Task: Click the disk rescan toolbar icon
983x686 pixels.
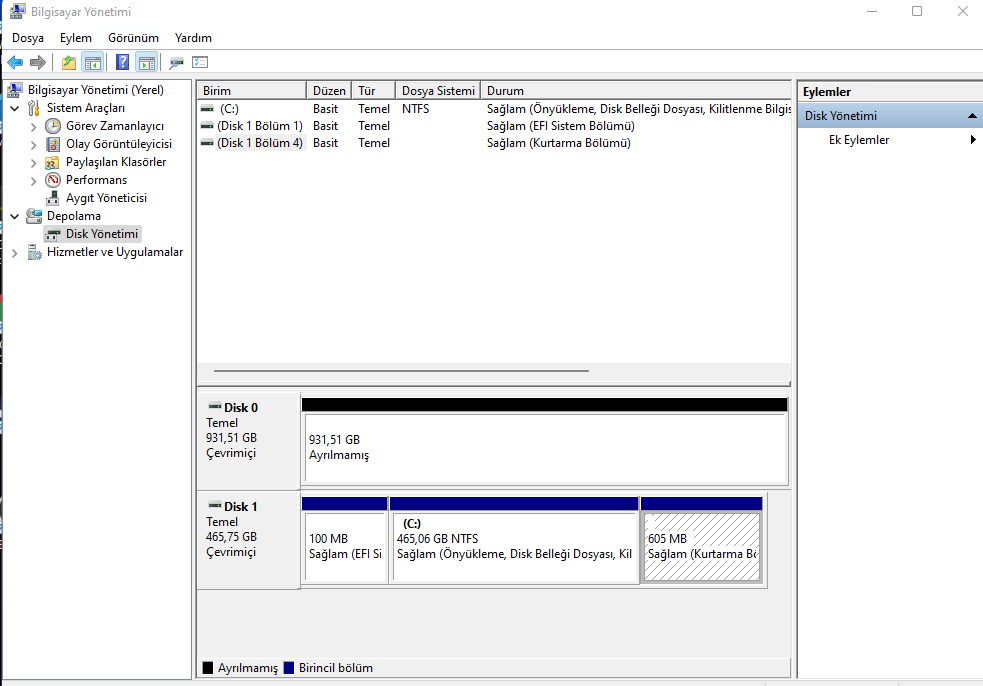Action: point(177,63)
